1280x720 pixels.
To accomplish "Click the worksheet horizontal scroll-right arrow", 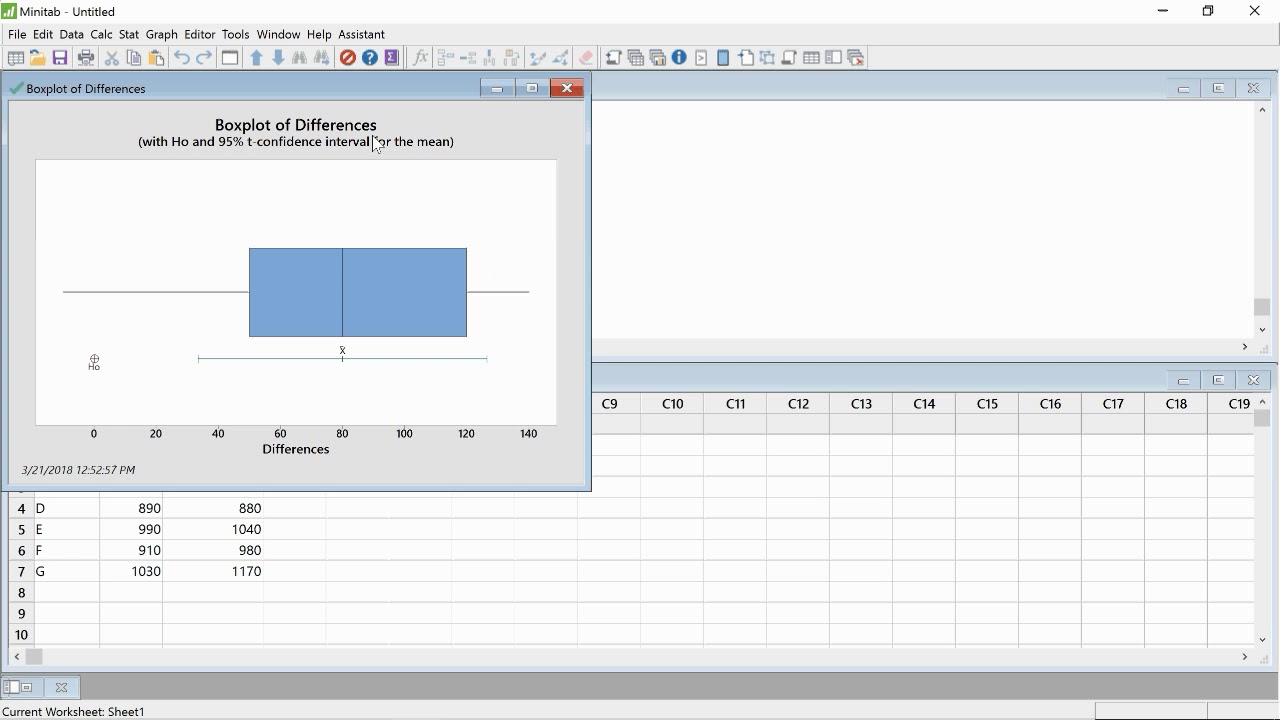I will click(1245, 657).
